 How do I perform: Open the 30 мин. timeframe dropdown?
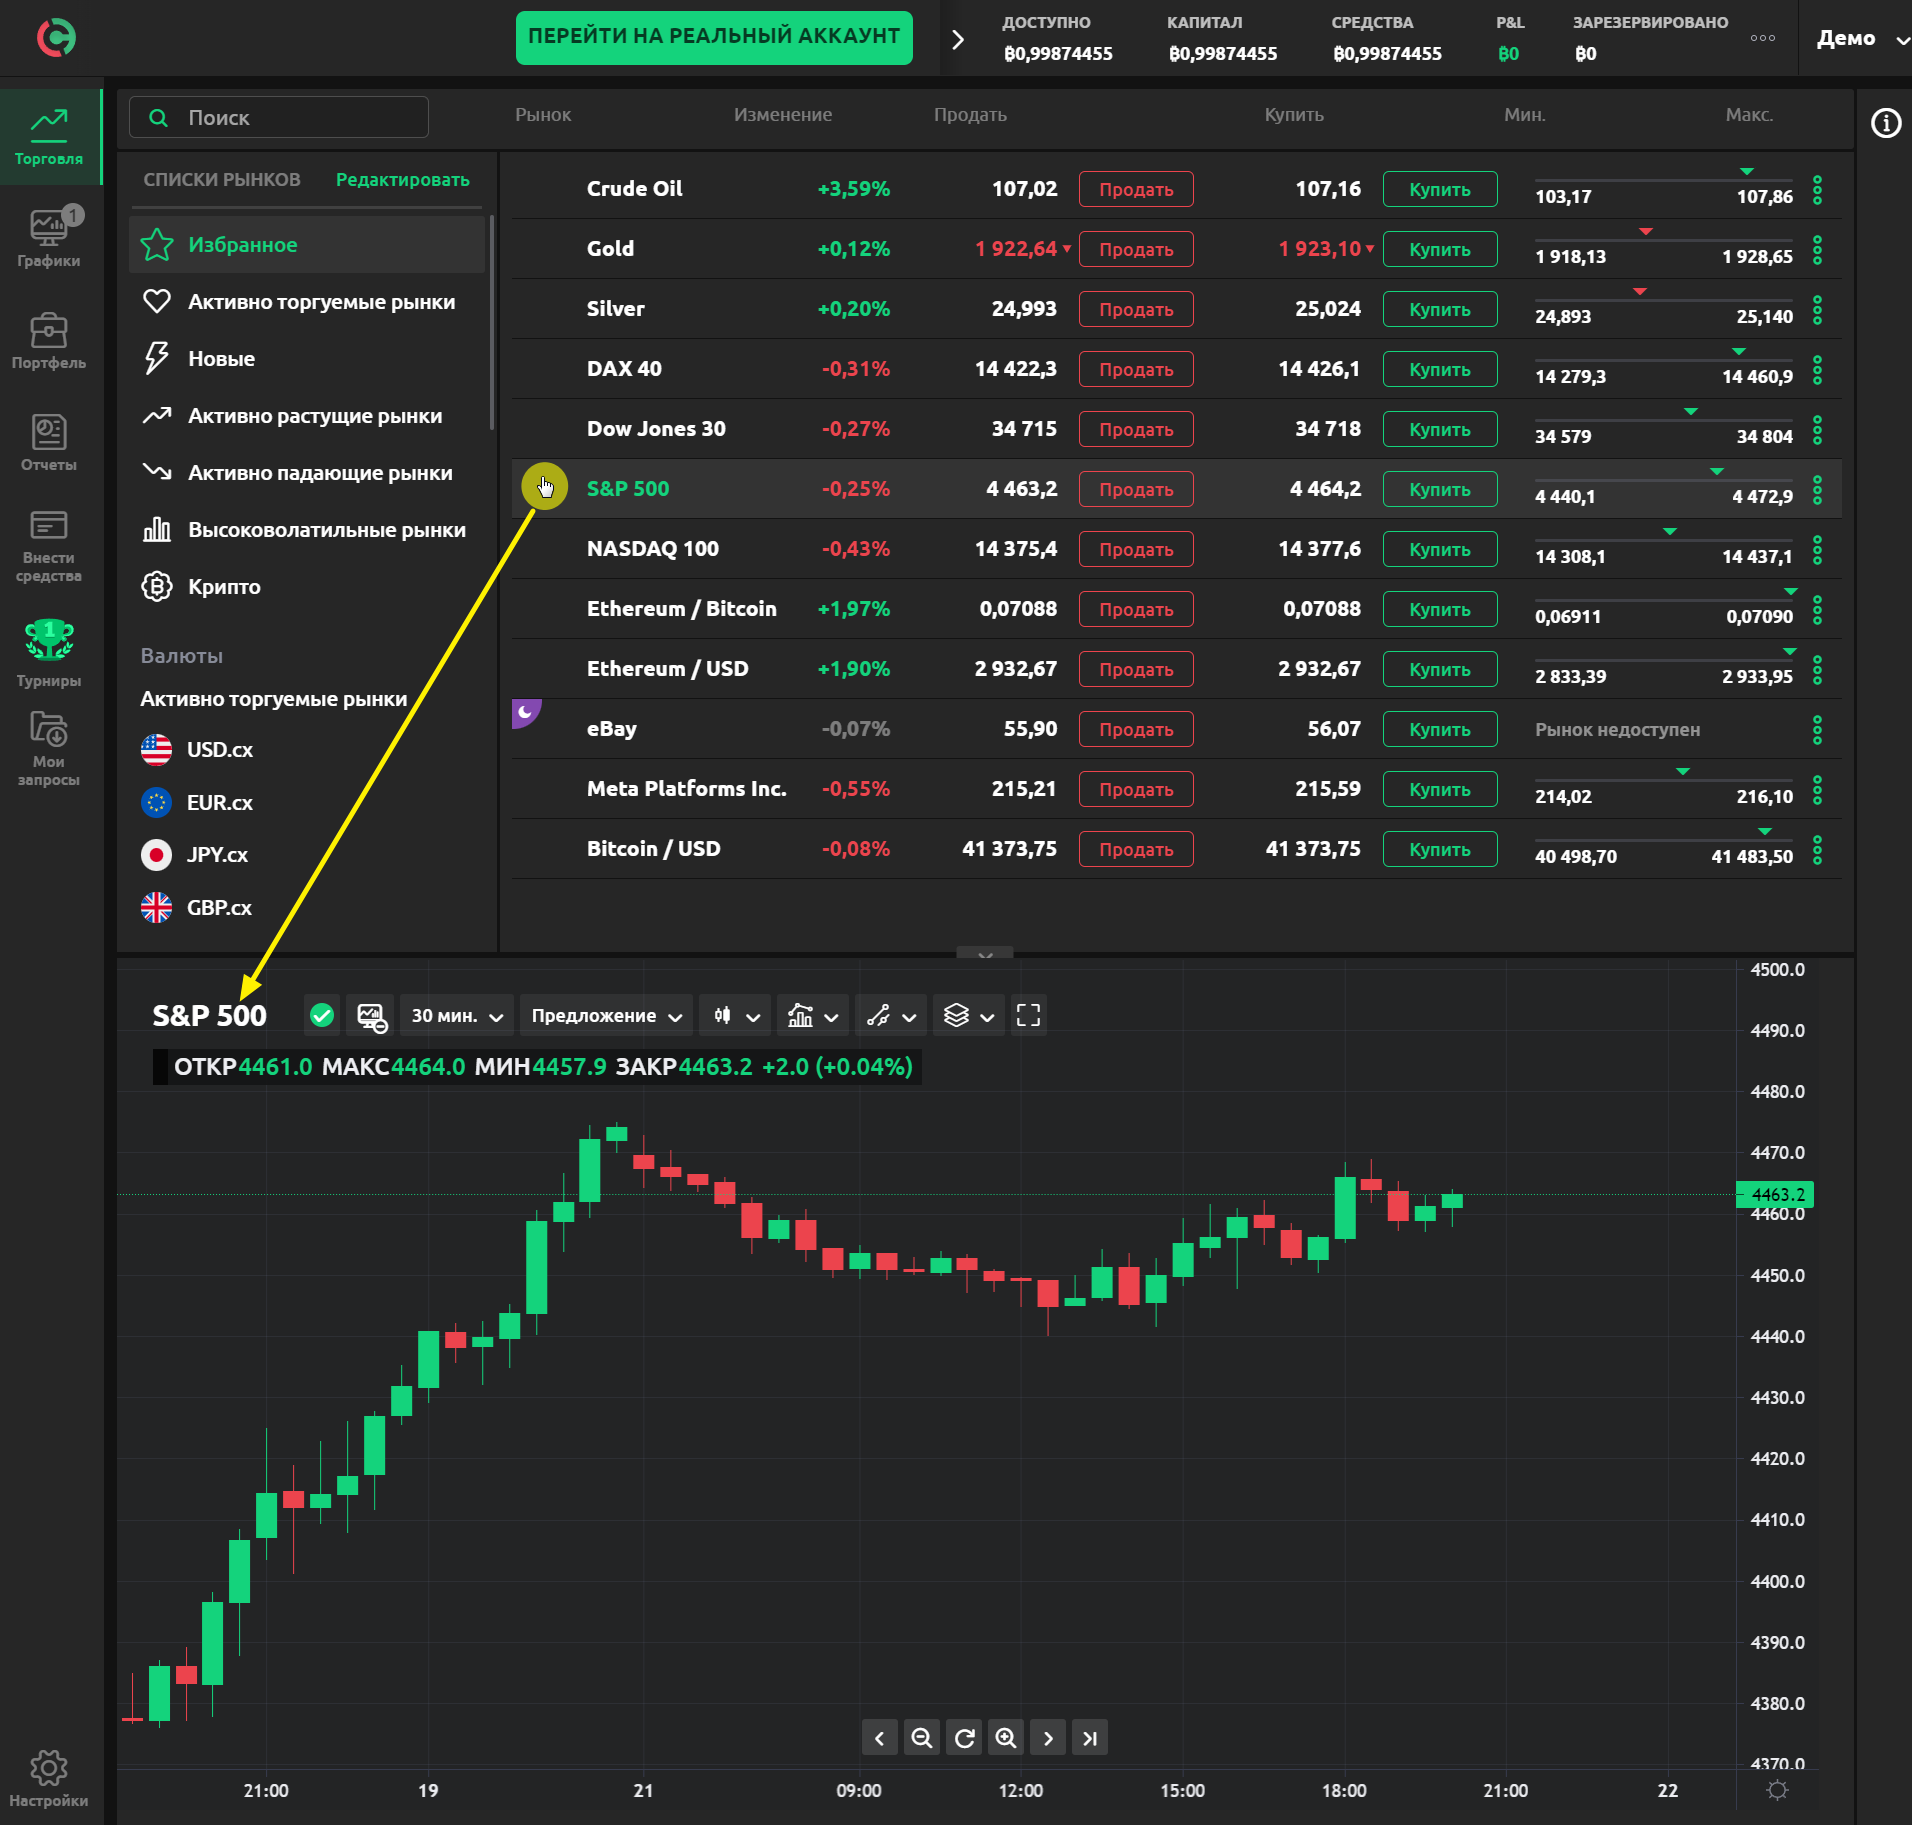coord(457,1016)
